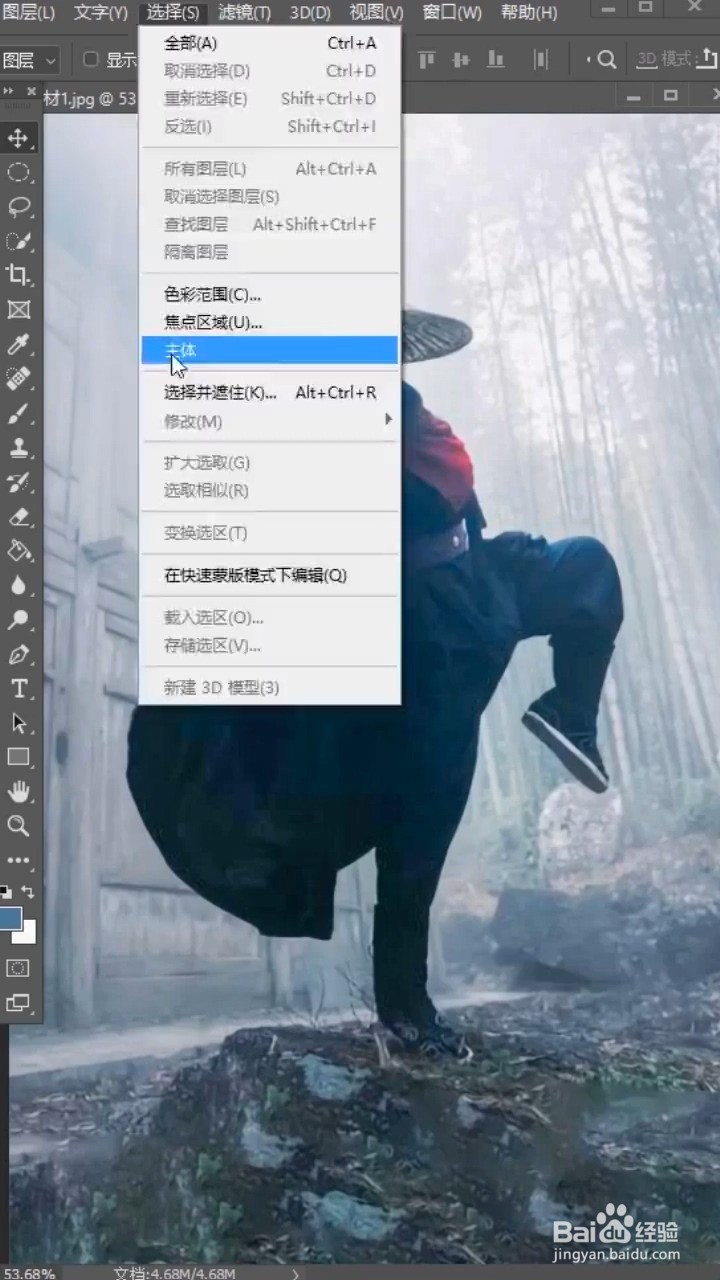
Task: Select the Quick Selection tool
Action: point(19,241)
